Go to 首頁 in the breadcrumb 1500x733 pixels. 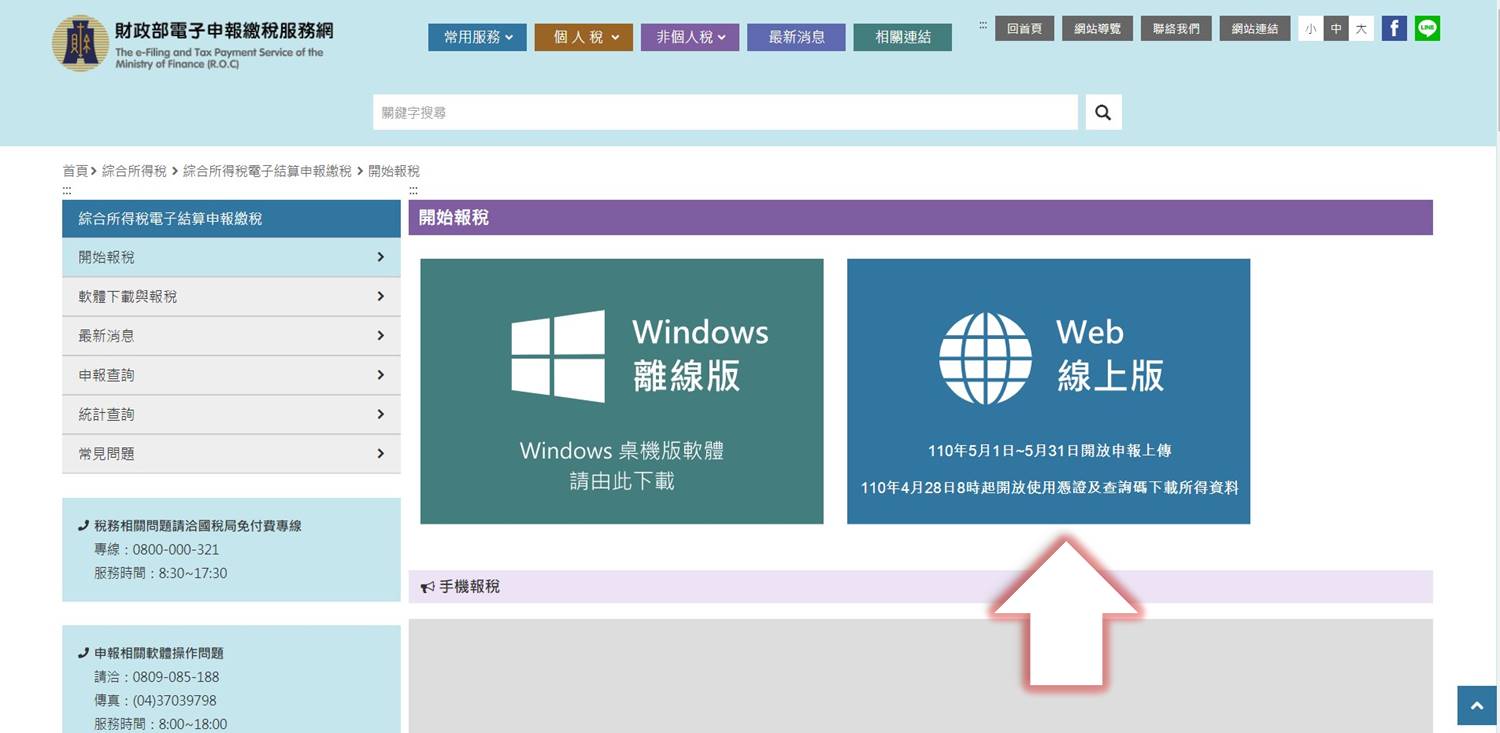click(x=75, y=171)
